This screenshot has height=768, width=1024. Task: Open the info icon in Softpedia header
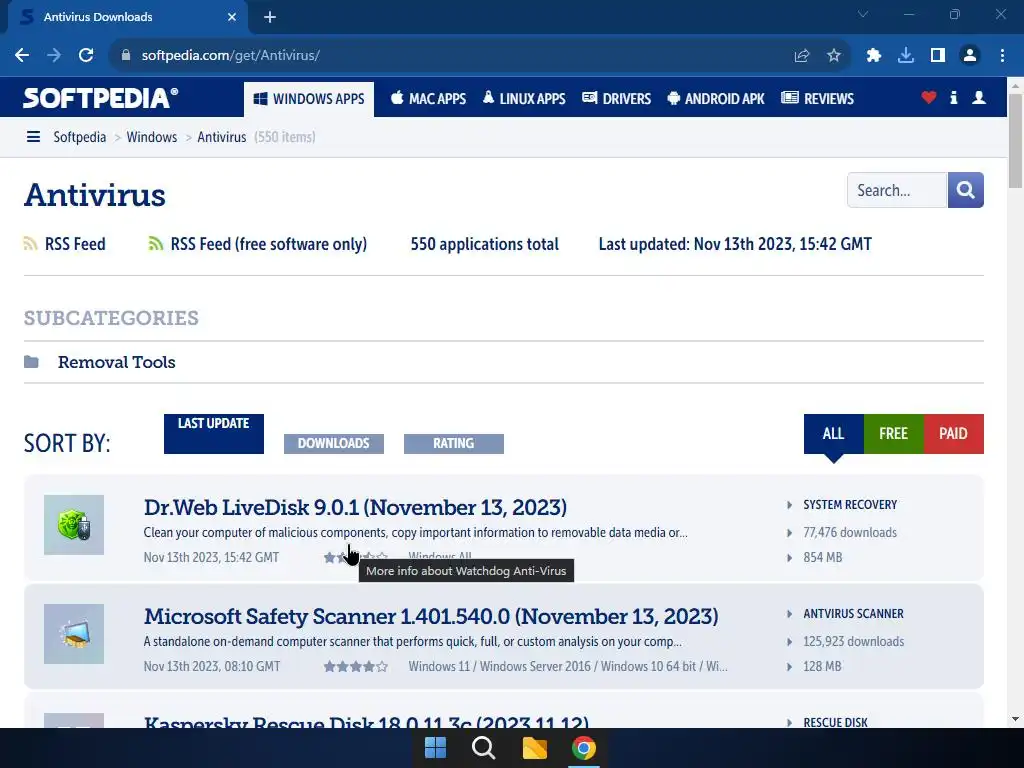[x=953, y=98]
